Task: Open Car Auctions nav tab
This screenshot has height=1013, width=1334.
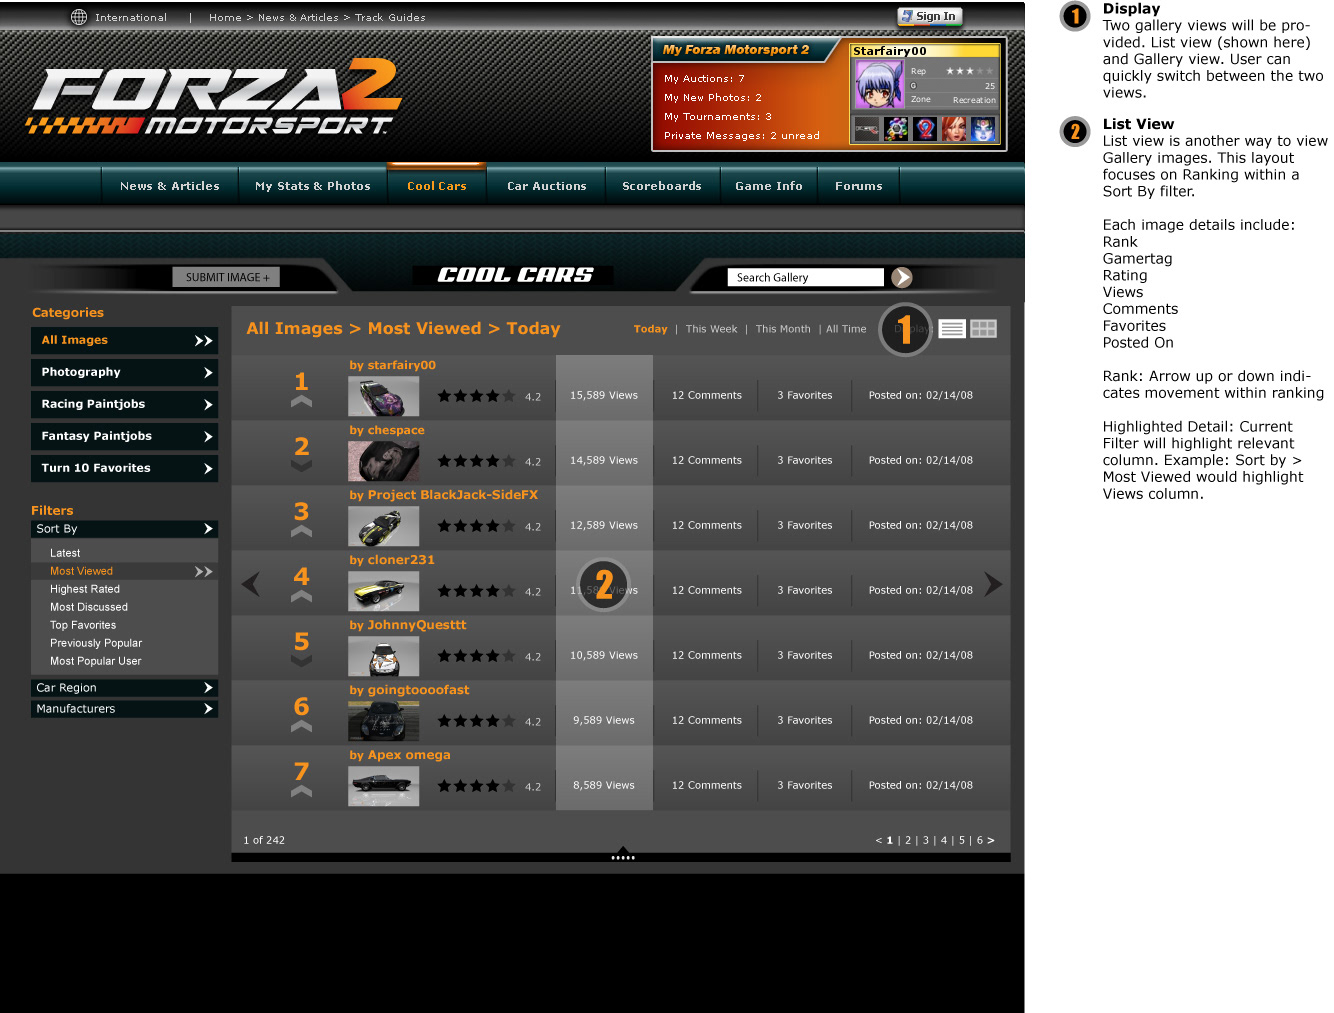Action: coord(547,186)
